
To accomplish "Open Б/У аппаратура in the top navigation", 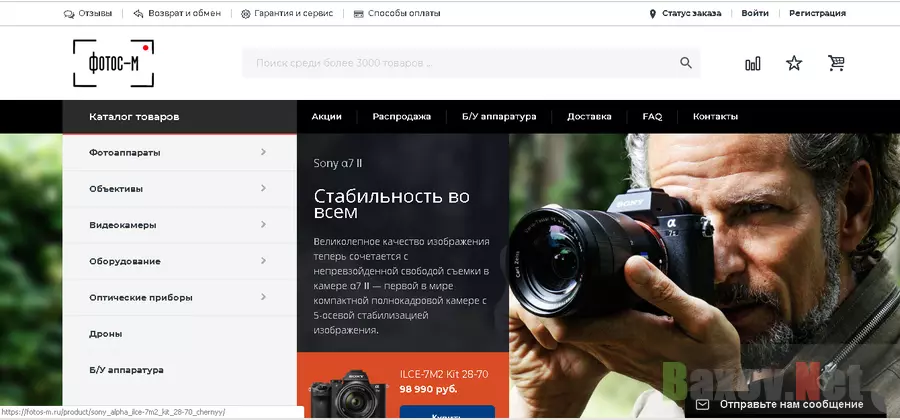I will (499, 116).
